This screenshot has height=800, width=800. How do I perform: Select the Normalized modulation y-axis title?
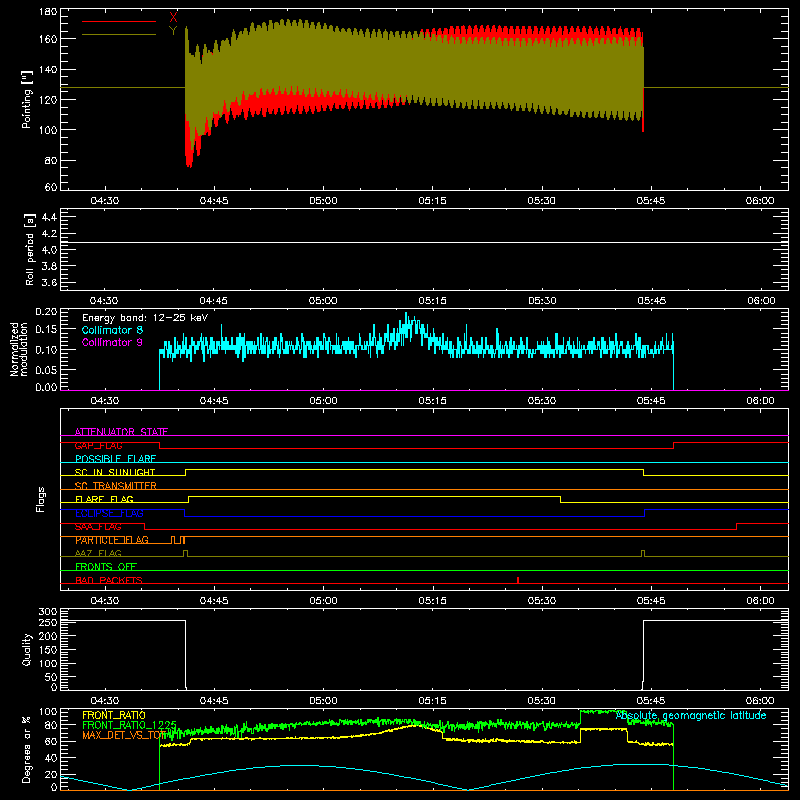pyautogui.click(x=19, y=349)
